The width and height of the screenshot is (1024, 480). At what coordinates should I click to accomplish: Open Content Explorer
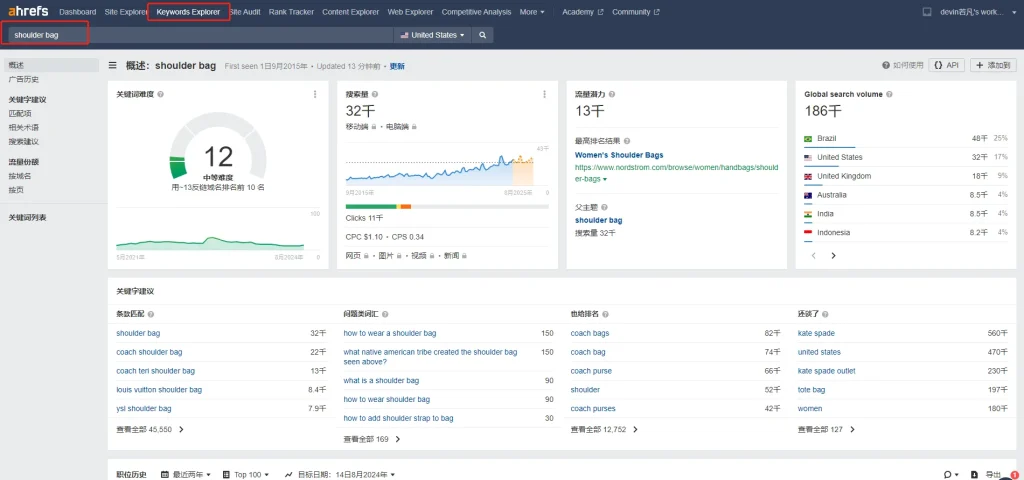pos(351,12)
